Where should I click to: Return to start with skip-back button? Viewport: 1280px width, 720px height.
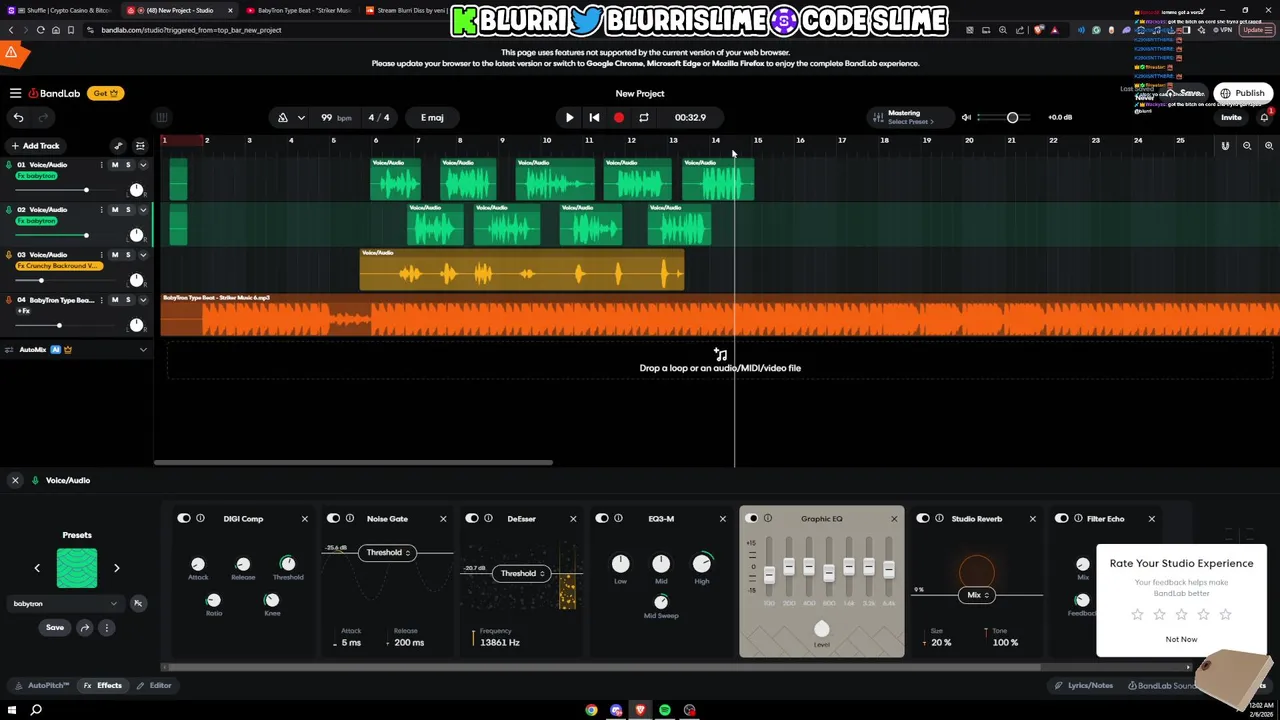[x=594, y=118]
